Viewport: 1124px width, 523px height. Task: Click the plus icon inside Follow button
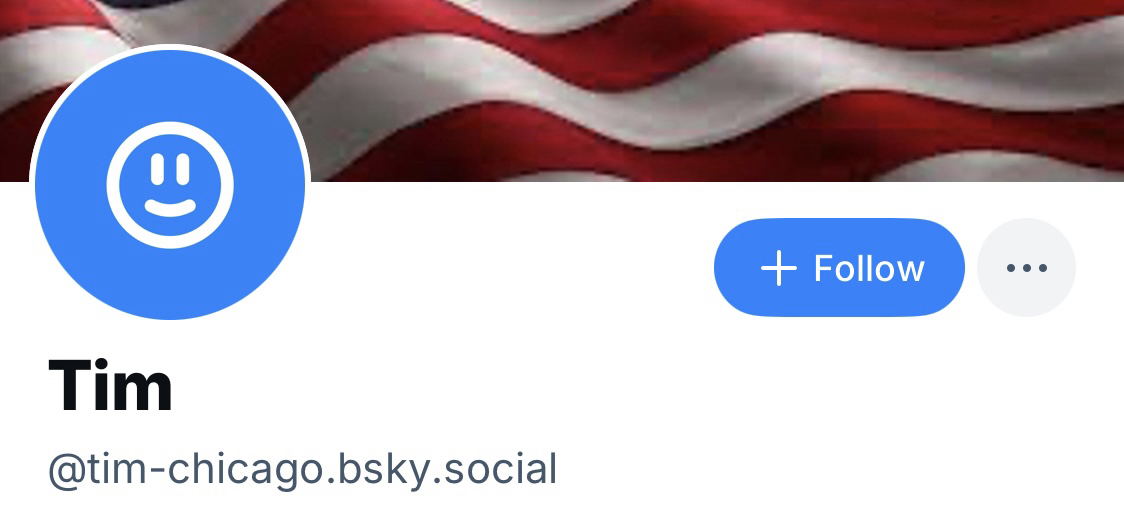click(778, 269)
